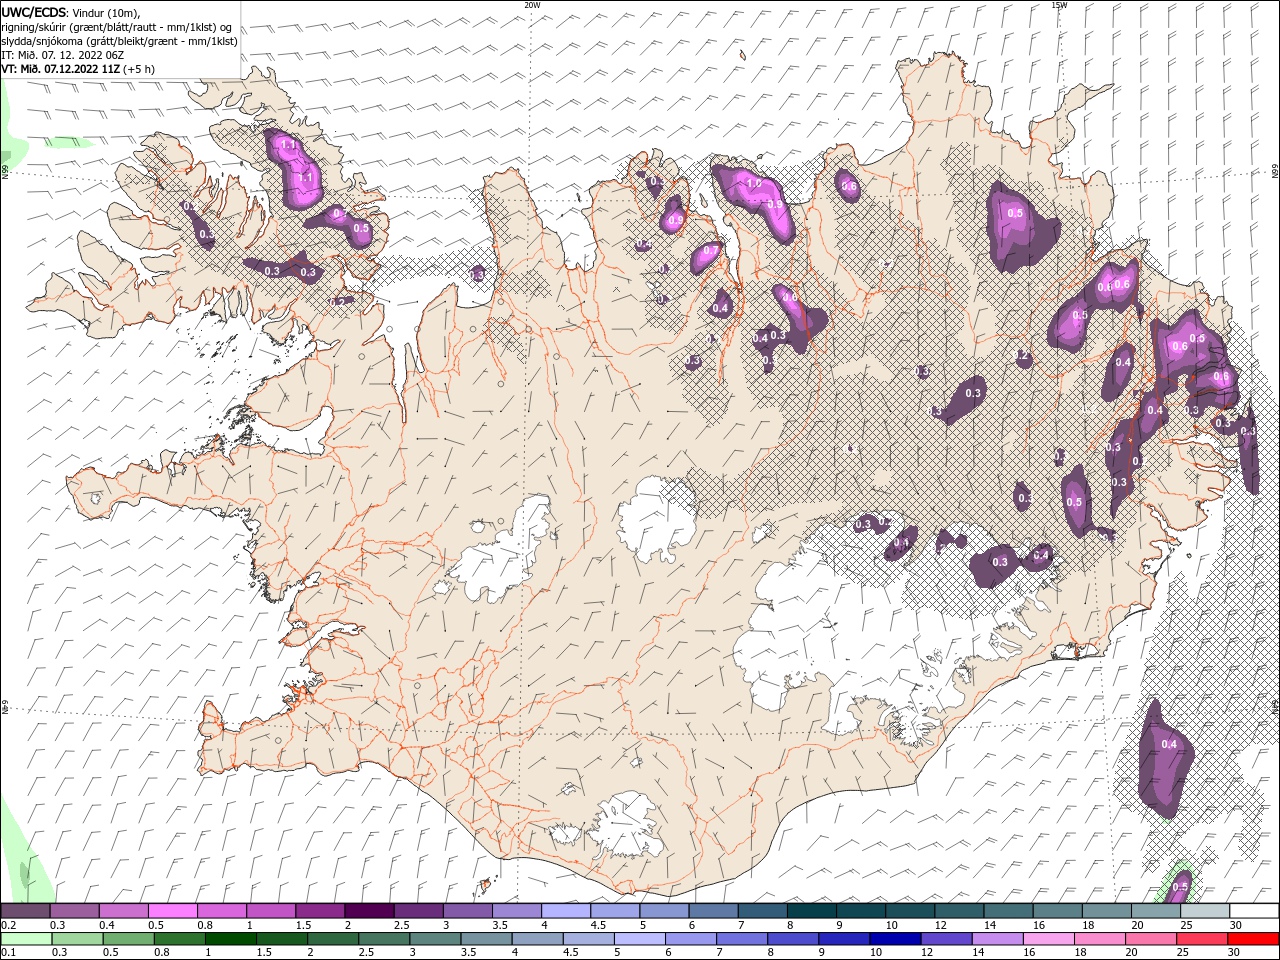1280x960 pixels.
Task: Pick the upper legend swatch between 2.5 and 3
Action: [x=418, y=911]
